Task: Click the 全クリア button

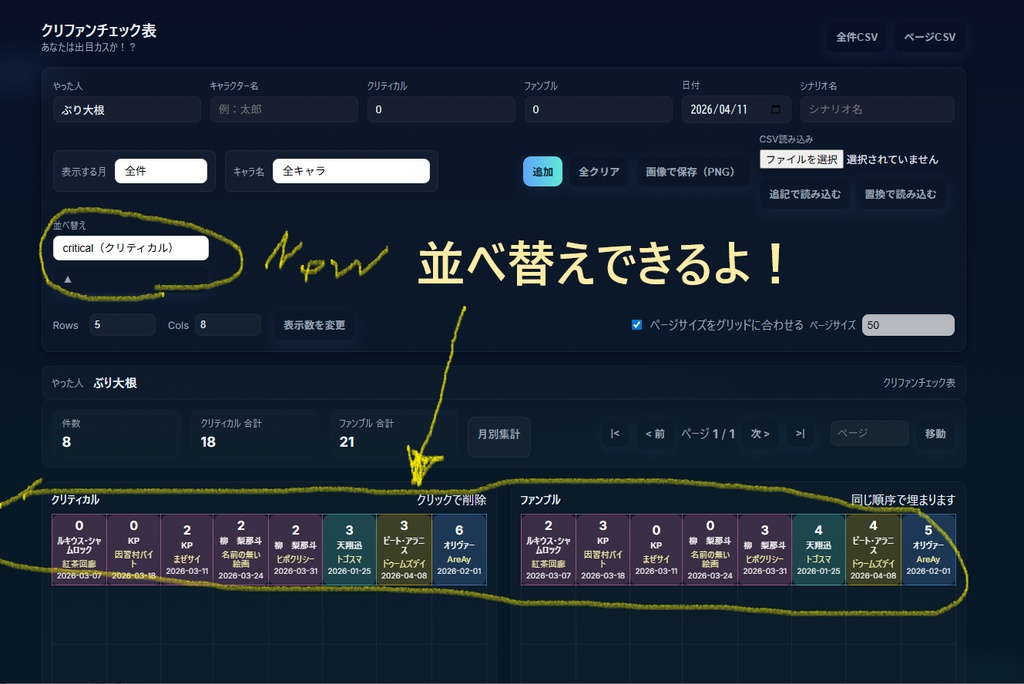Action: [599, 172]
